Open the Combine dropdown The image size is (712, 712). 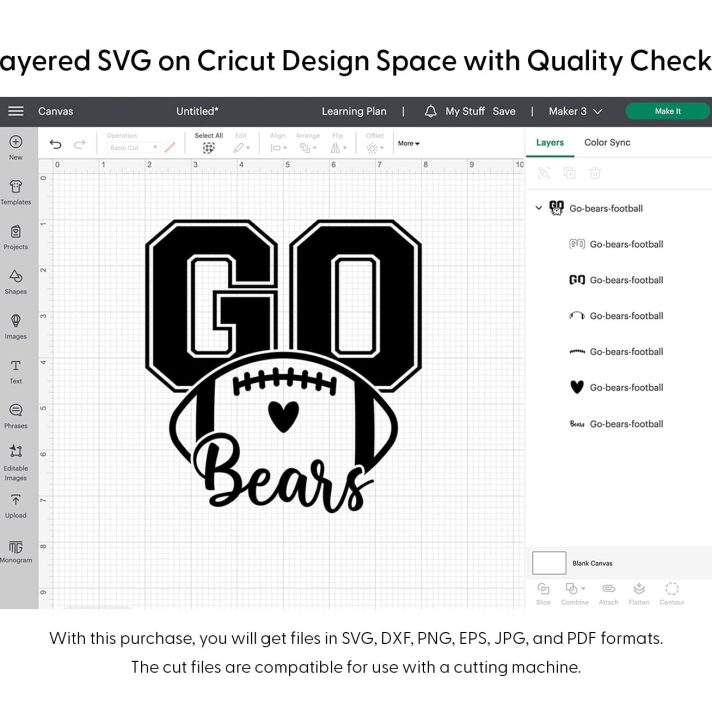(x=575, y=593)
